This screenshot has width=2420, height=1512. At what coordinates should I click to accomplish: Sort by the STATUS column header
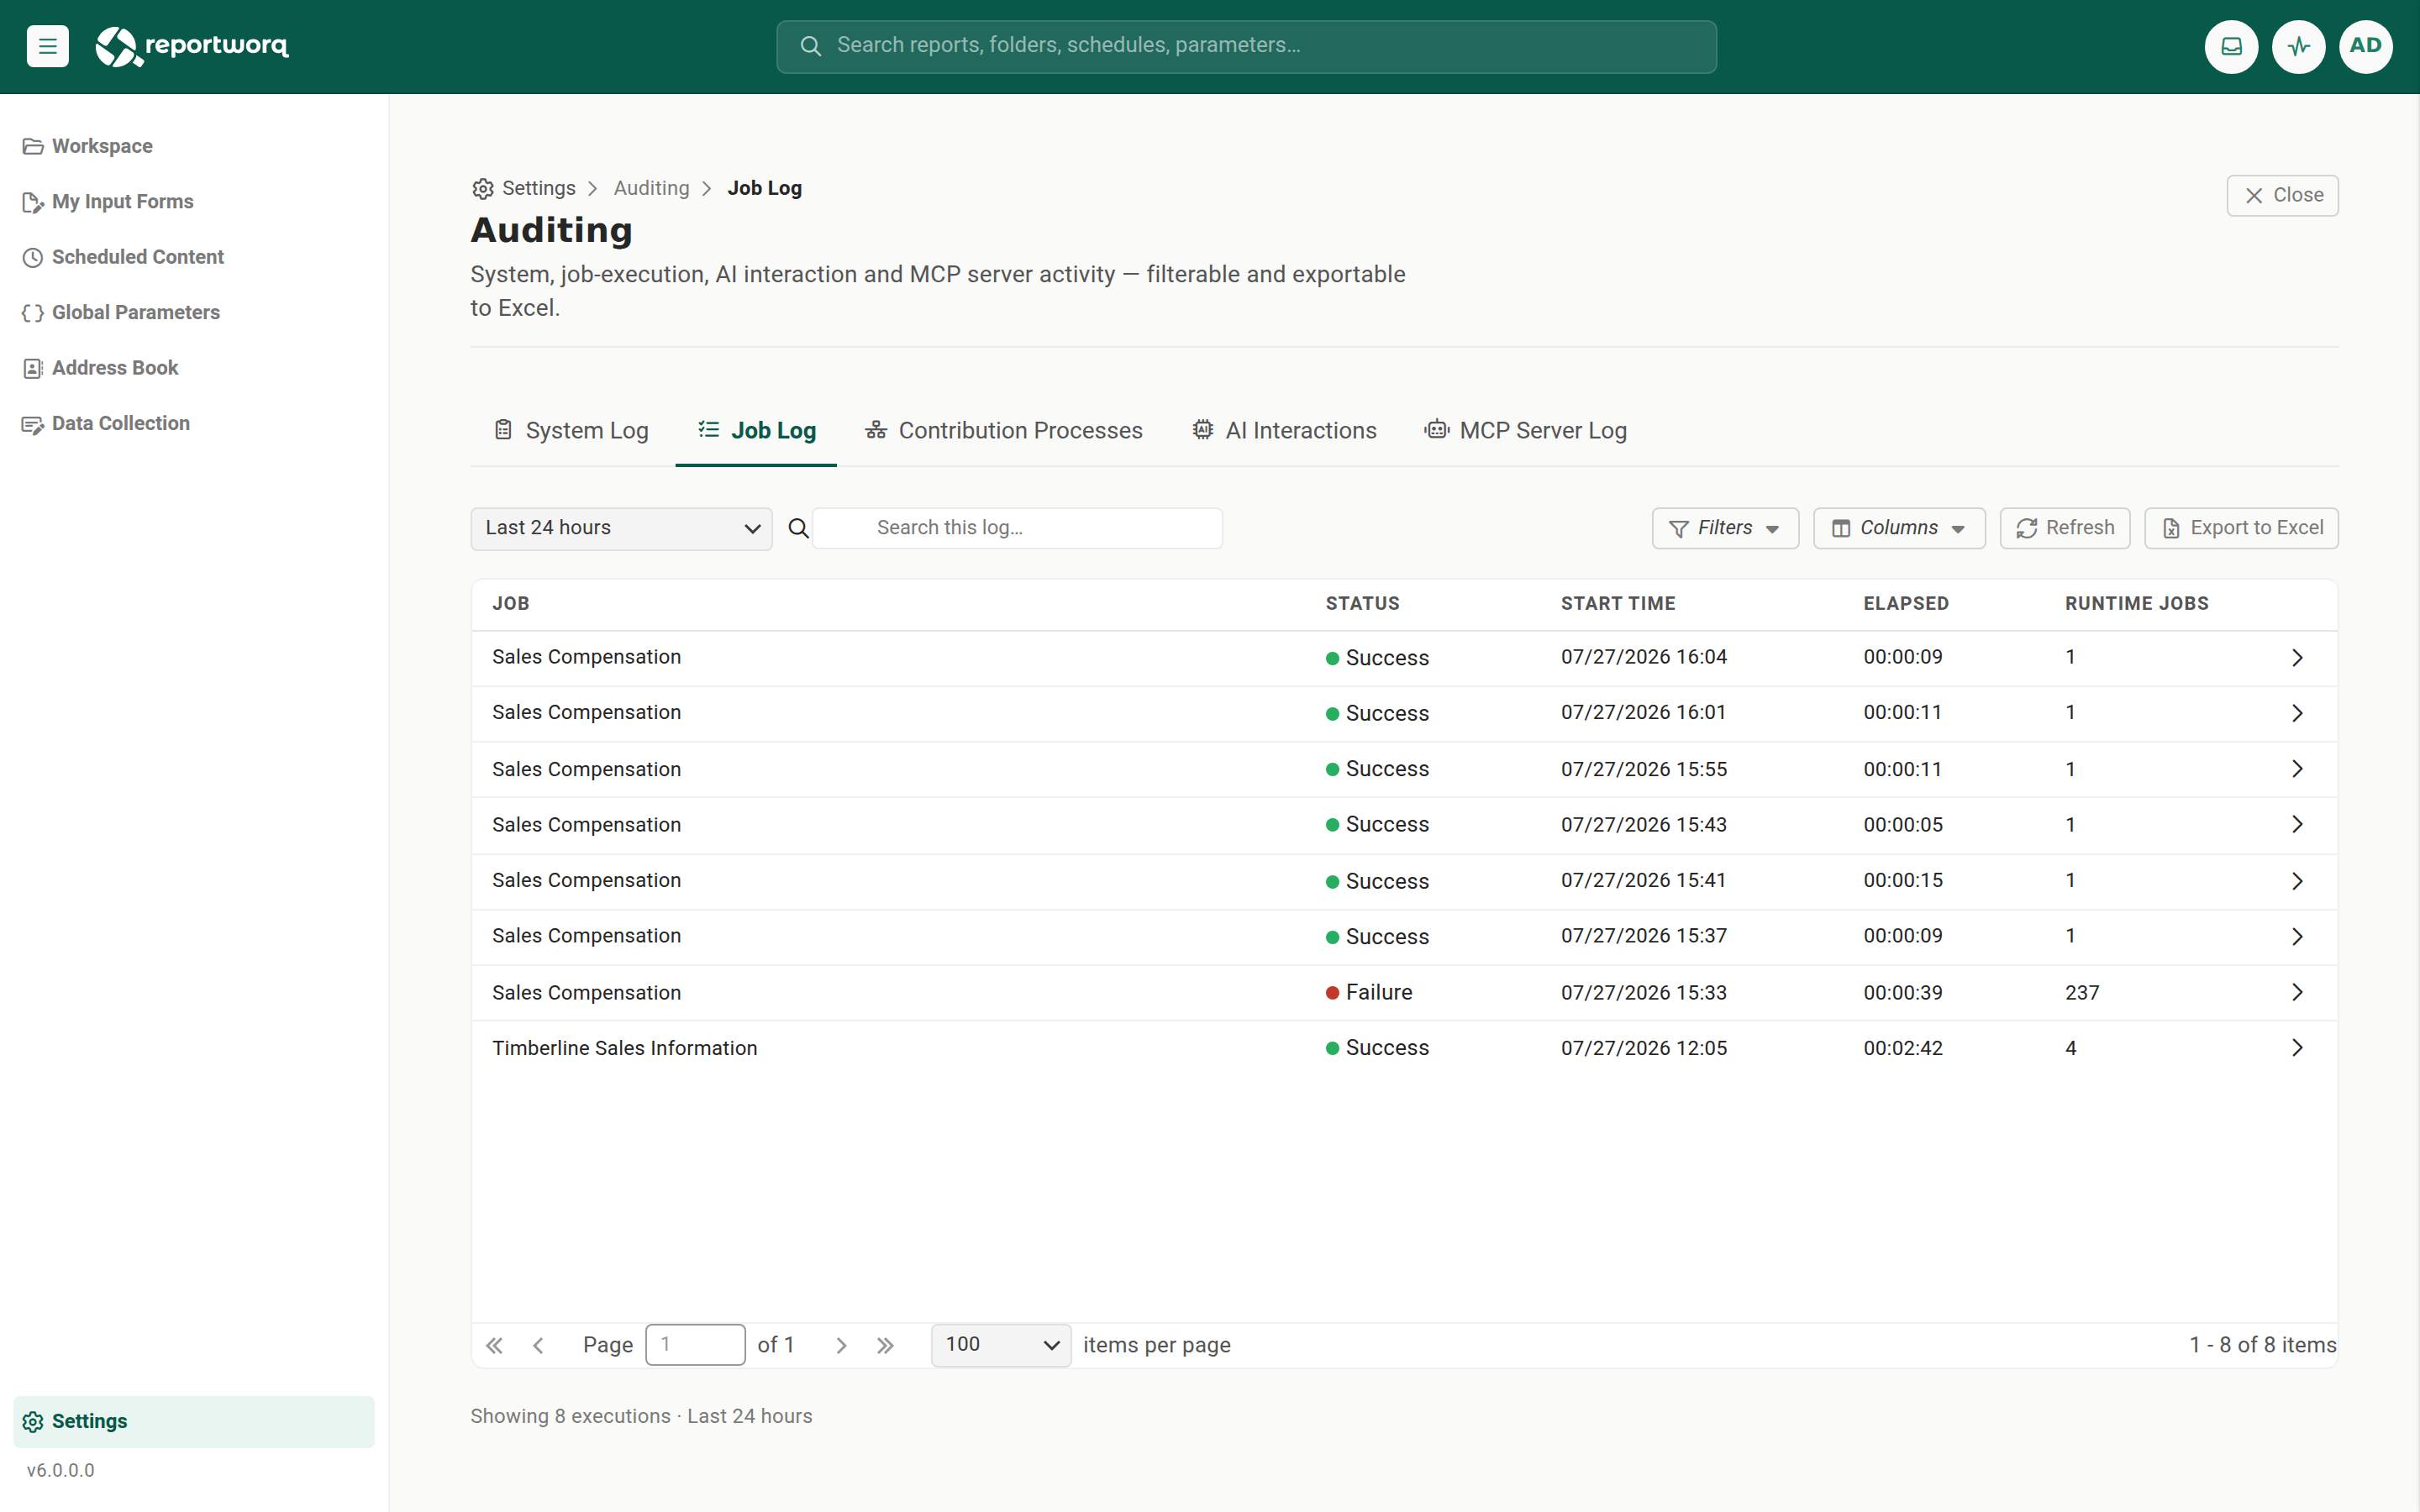click(x=1362, y=603)
